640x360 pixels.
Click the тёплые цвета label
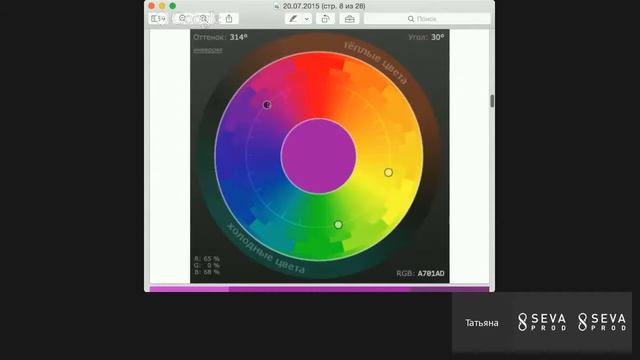[x=376, y=62]
